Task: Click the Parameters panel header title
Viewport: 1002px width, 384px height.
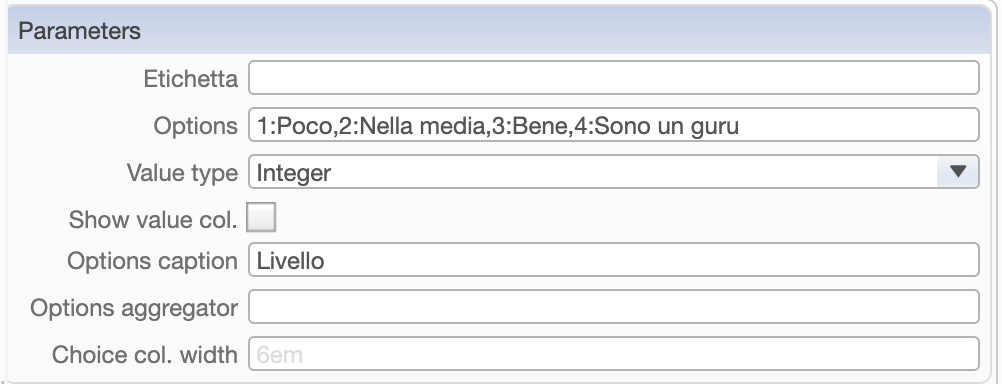Action: coord(79,31)
